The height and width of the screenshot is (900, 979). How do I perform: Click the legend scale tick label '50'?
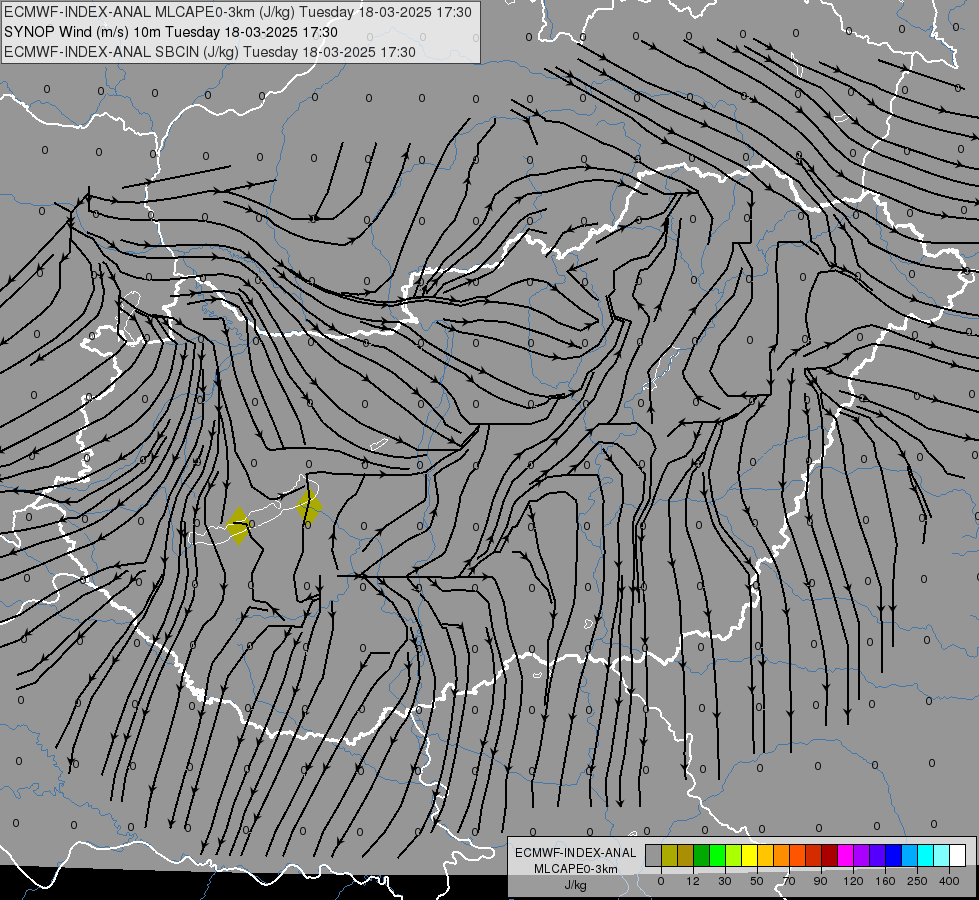click(x=757, y=881)
